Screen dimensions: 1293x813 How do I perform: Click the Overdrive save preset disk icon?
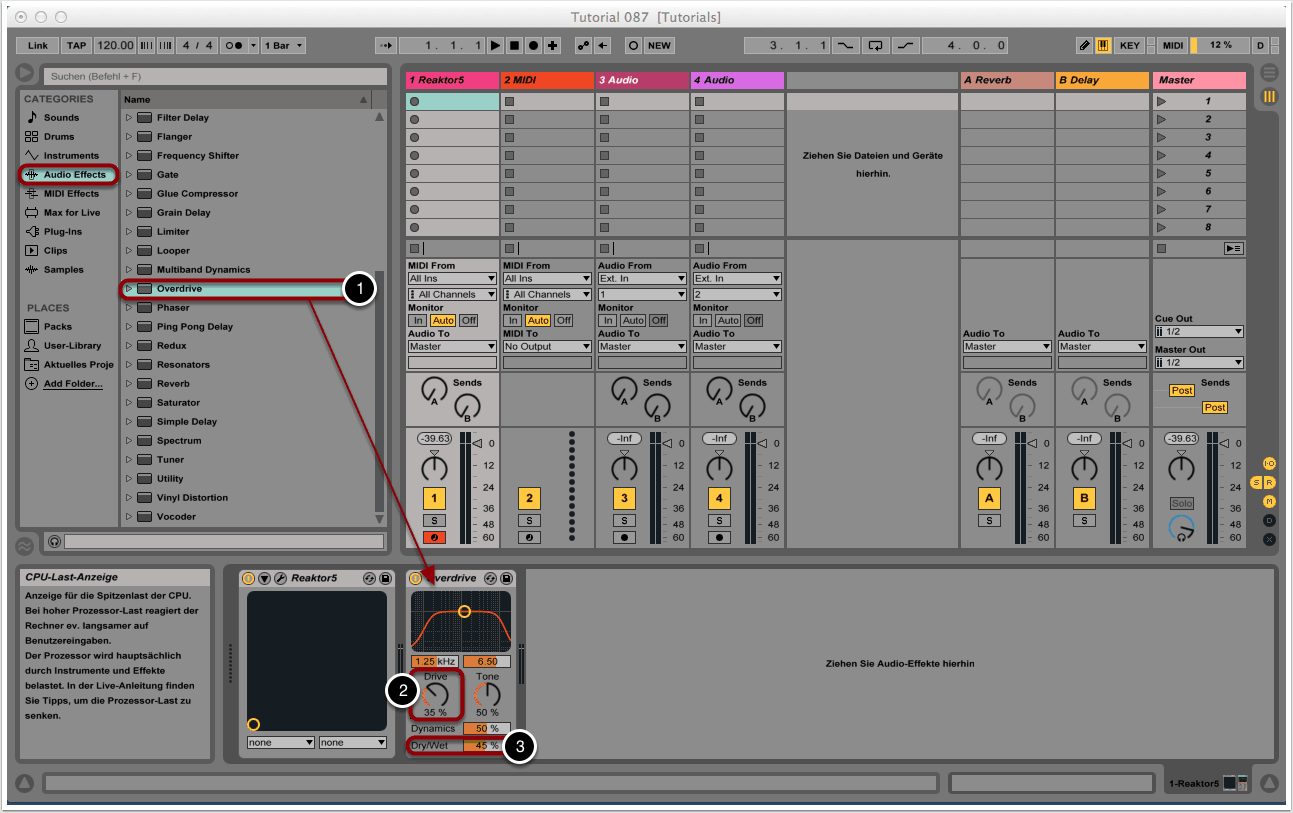point(507,578)
